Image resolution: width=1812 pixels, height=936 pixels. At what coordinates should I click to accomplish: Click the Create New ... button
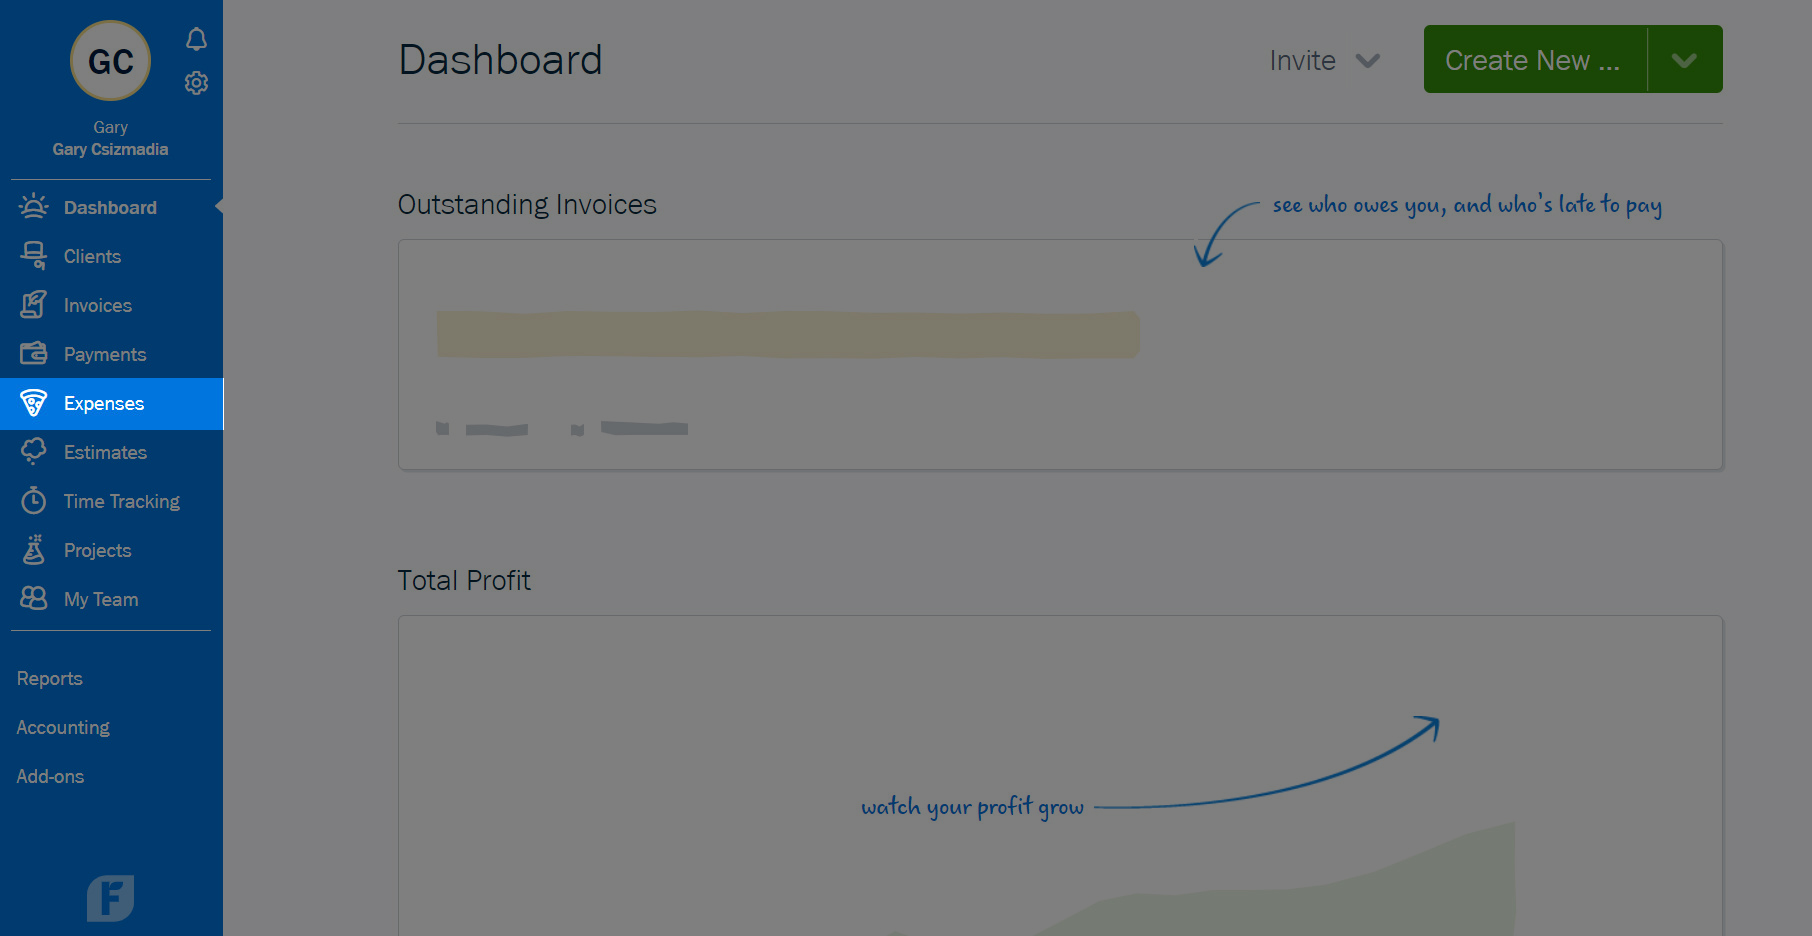pyautogui.click(x=1535, y=60)
